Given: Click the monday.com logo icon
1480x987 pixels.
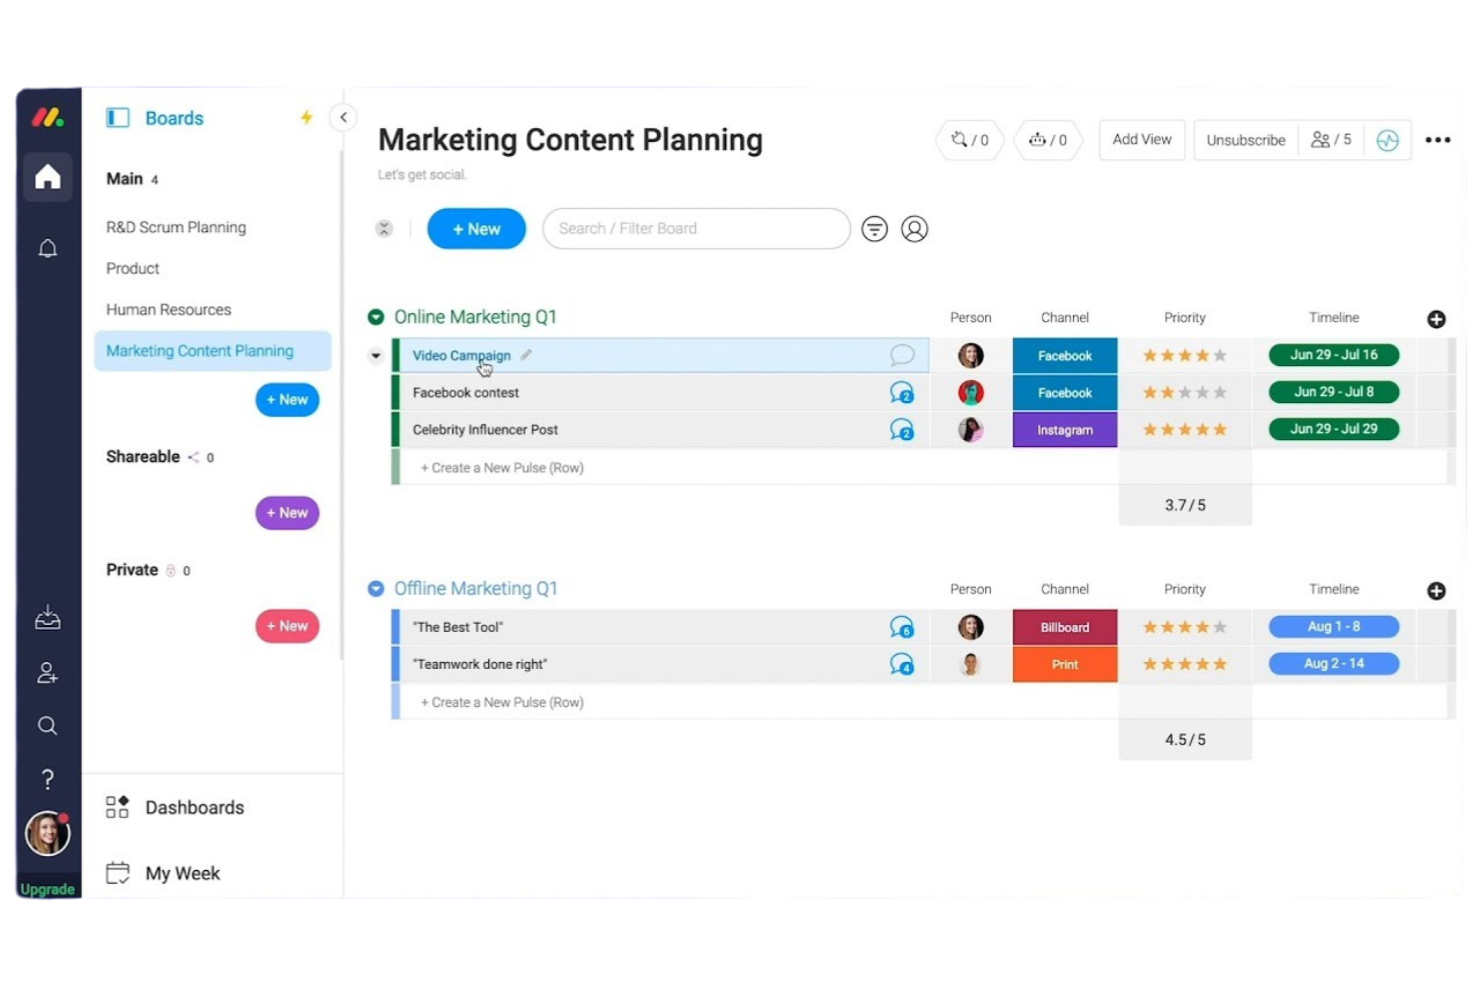Looking at the screenshot, I should click(x=47, y=117).
